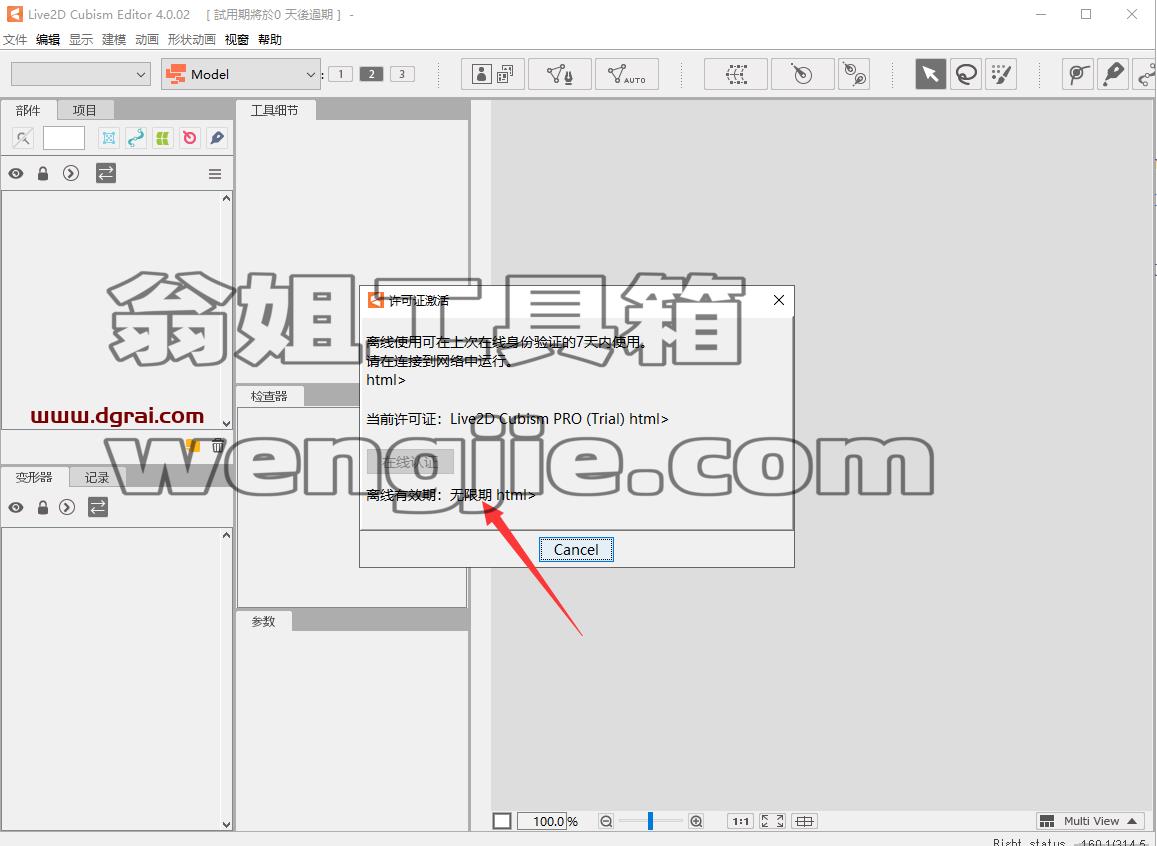Select the brush selection tool
The image size is (1157, 846).
tap(1001, 74)
